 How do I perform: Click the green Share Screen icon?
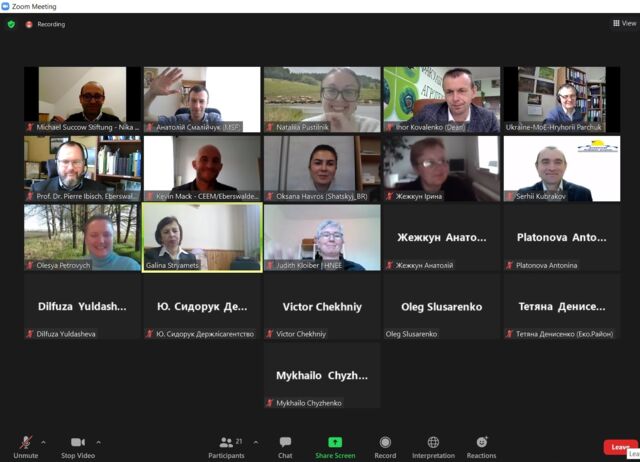tap(335, 442)
